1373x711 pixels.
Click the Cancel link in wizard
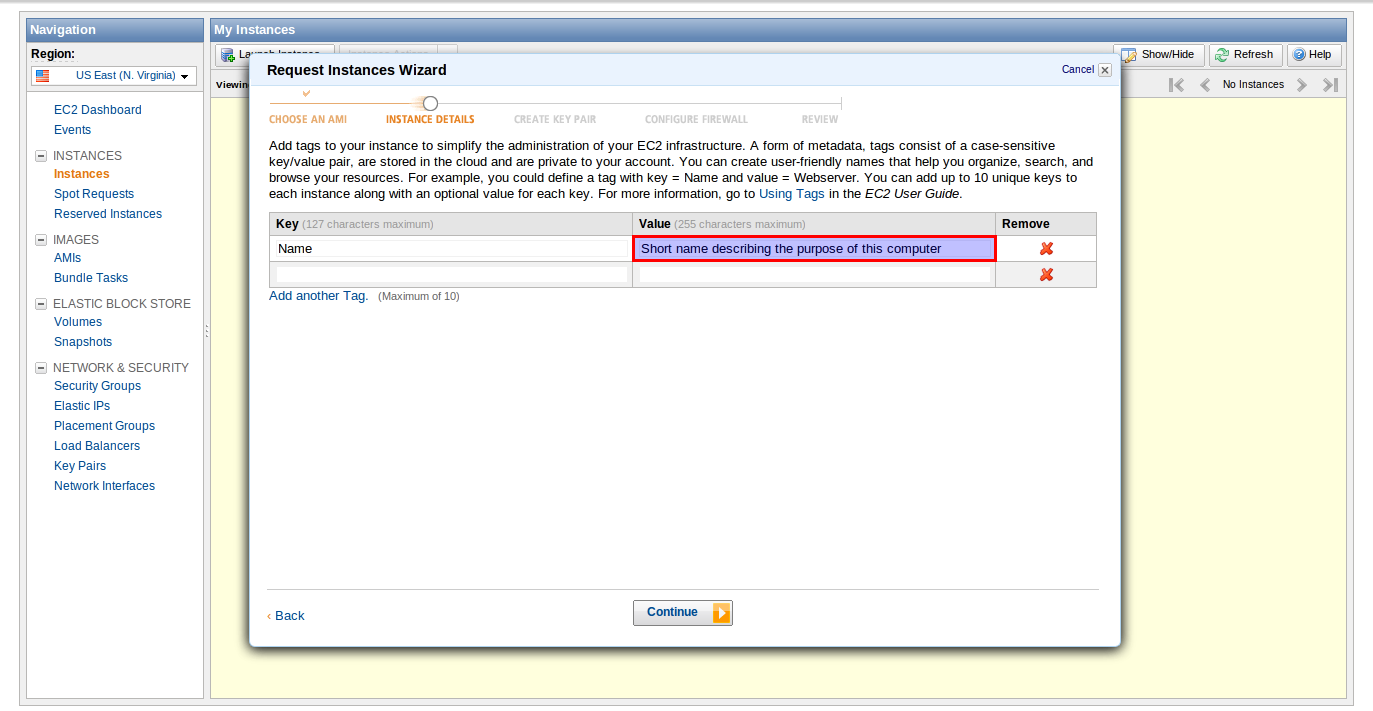[1078, 70]
